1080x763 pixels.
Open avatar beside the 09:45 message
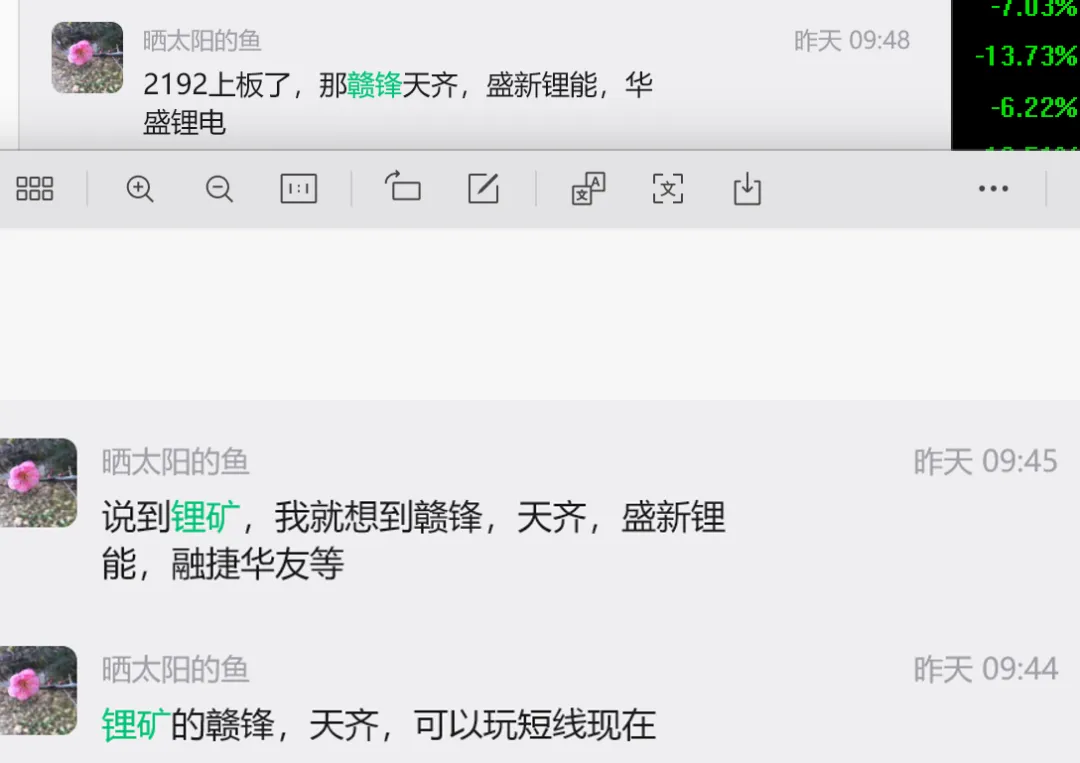click(x=38, y=483)
